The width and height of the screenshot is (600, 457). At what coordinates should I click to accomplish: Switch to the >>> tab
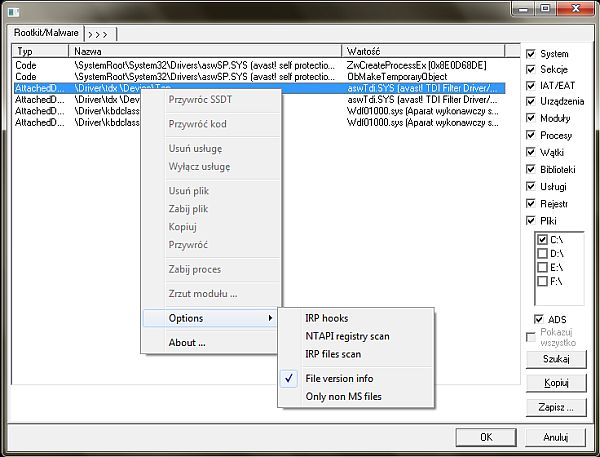[98, 34]
